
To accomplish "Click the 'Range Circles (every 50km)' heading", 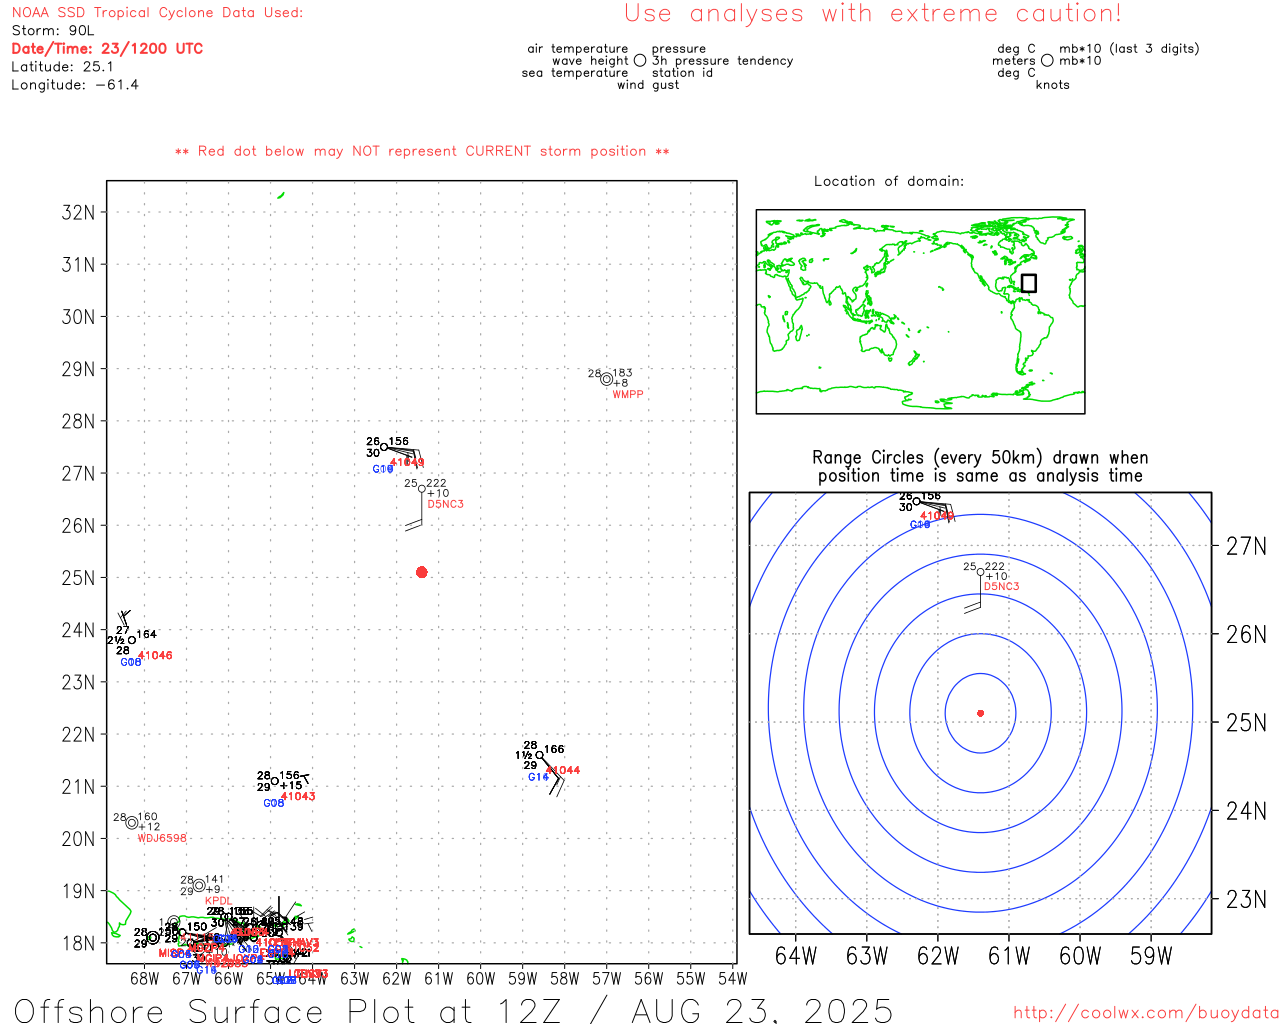I will [980, 458].
